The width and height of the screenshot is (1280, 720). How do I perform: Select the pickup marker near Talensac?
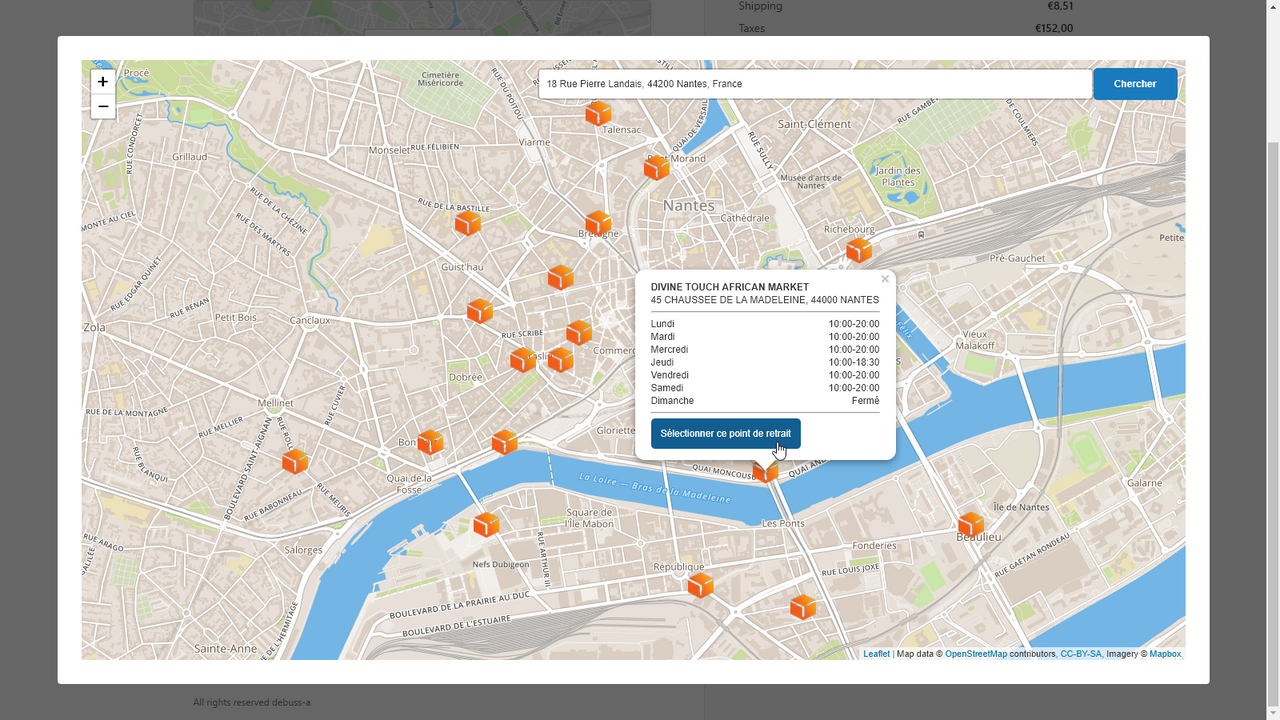[x=598, y=114]
